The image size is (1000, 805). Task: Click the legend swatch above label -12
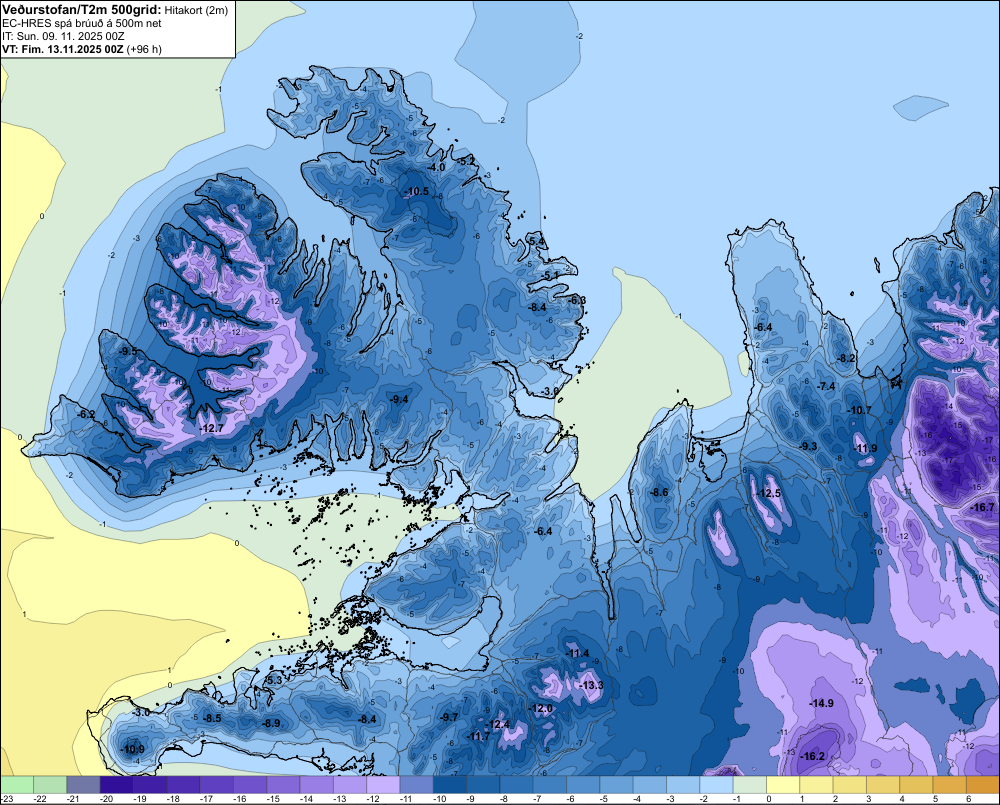coord(383,785)
